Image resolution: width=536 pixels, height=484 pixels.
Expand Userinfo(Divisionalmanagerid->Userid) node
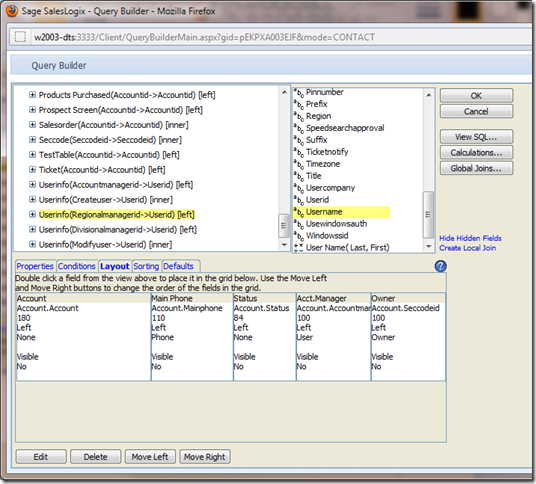[32, 229]
